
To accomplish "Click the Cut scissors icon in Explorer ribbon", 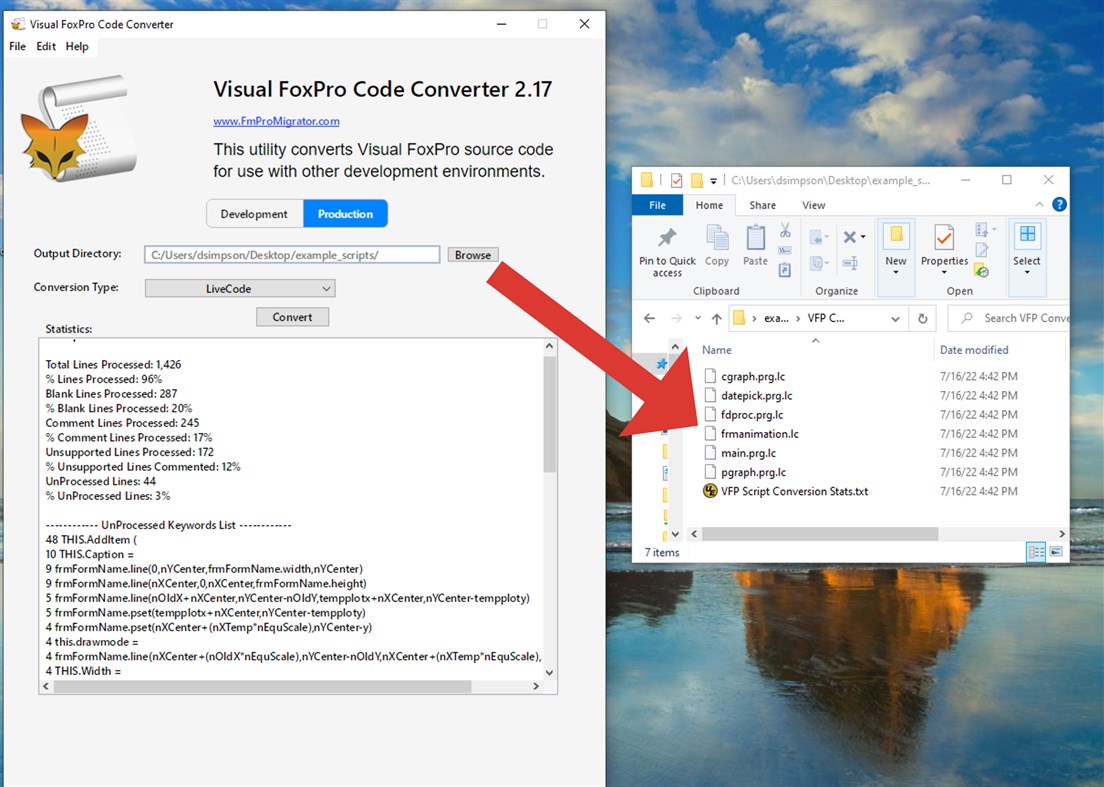I will pyautogui.click(x=785, y=230).
